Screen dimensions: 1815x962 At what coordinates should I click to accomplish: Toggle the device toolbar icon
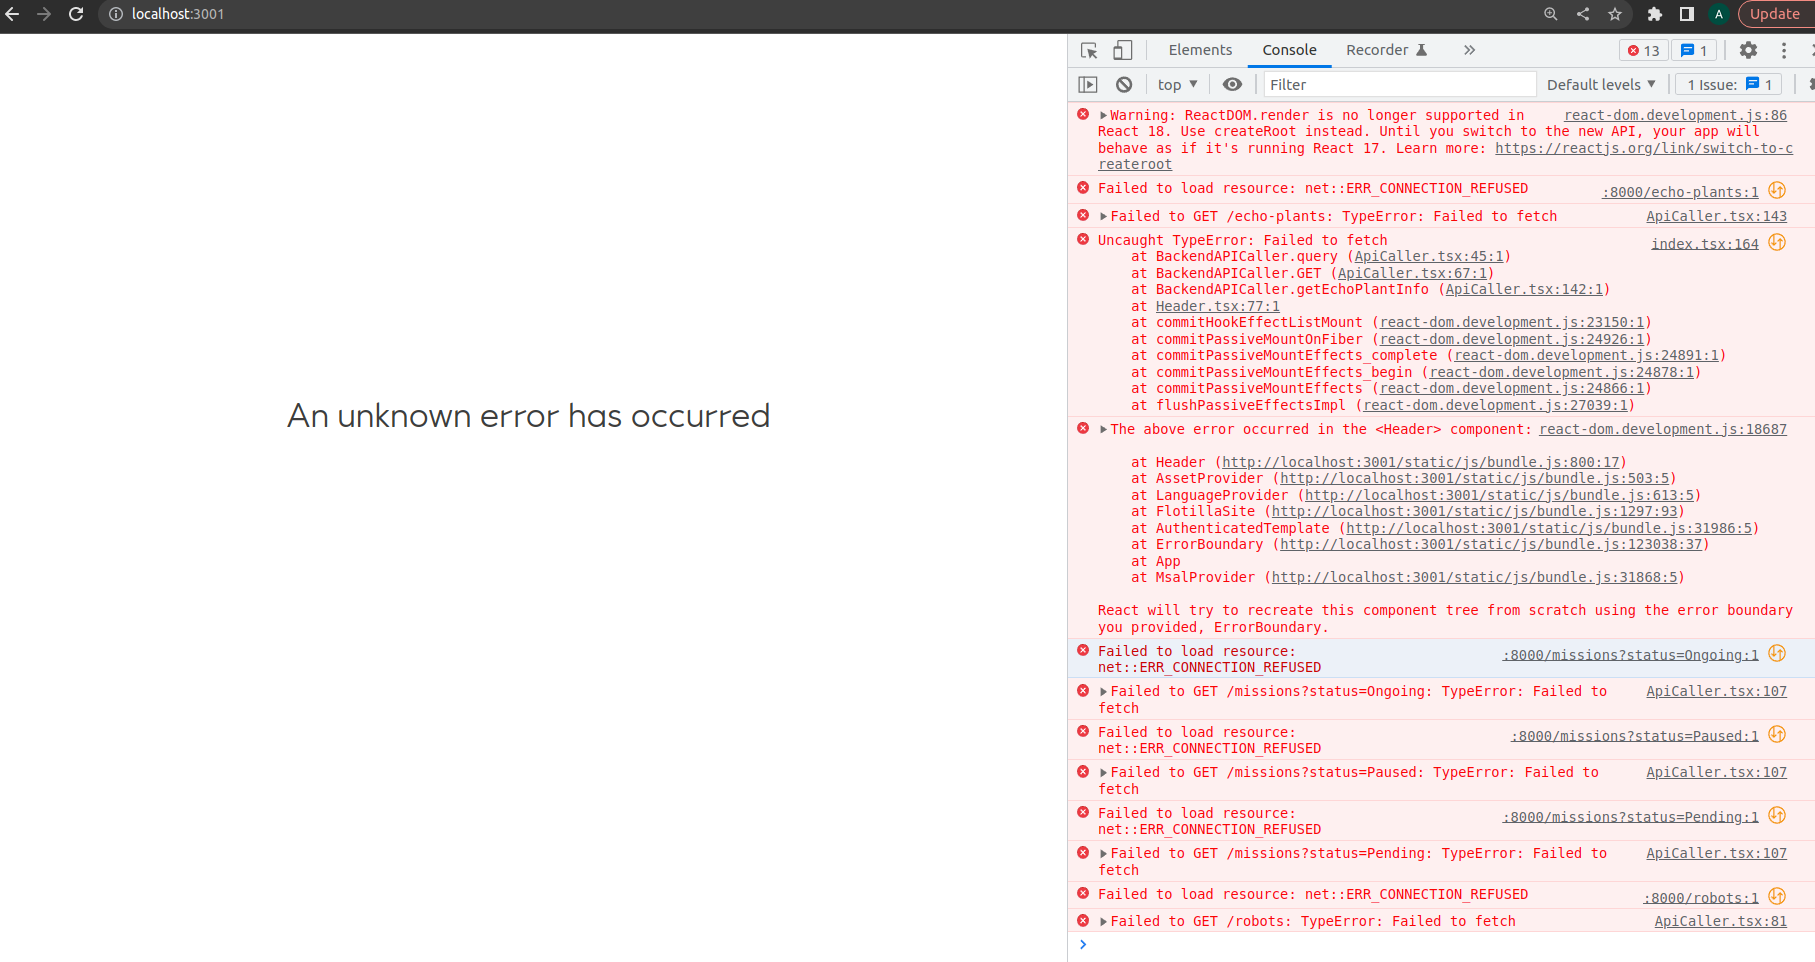(x=1123, y=50)
